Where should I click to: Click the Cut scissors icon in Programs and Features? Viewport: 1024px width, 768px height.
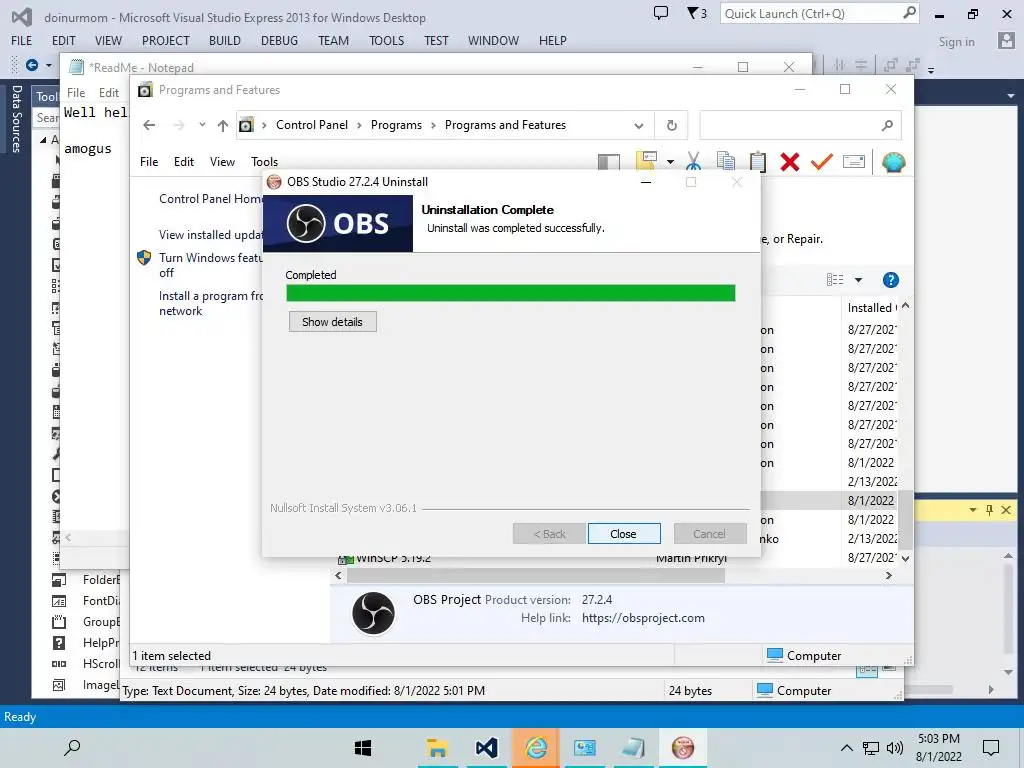694,161
